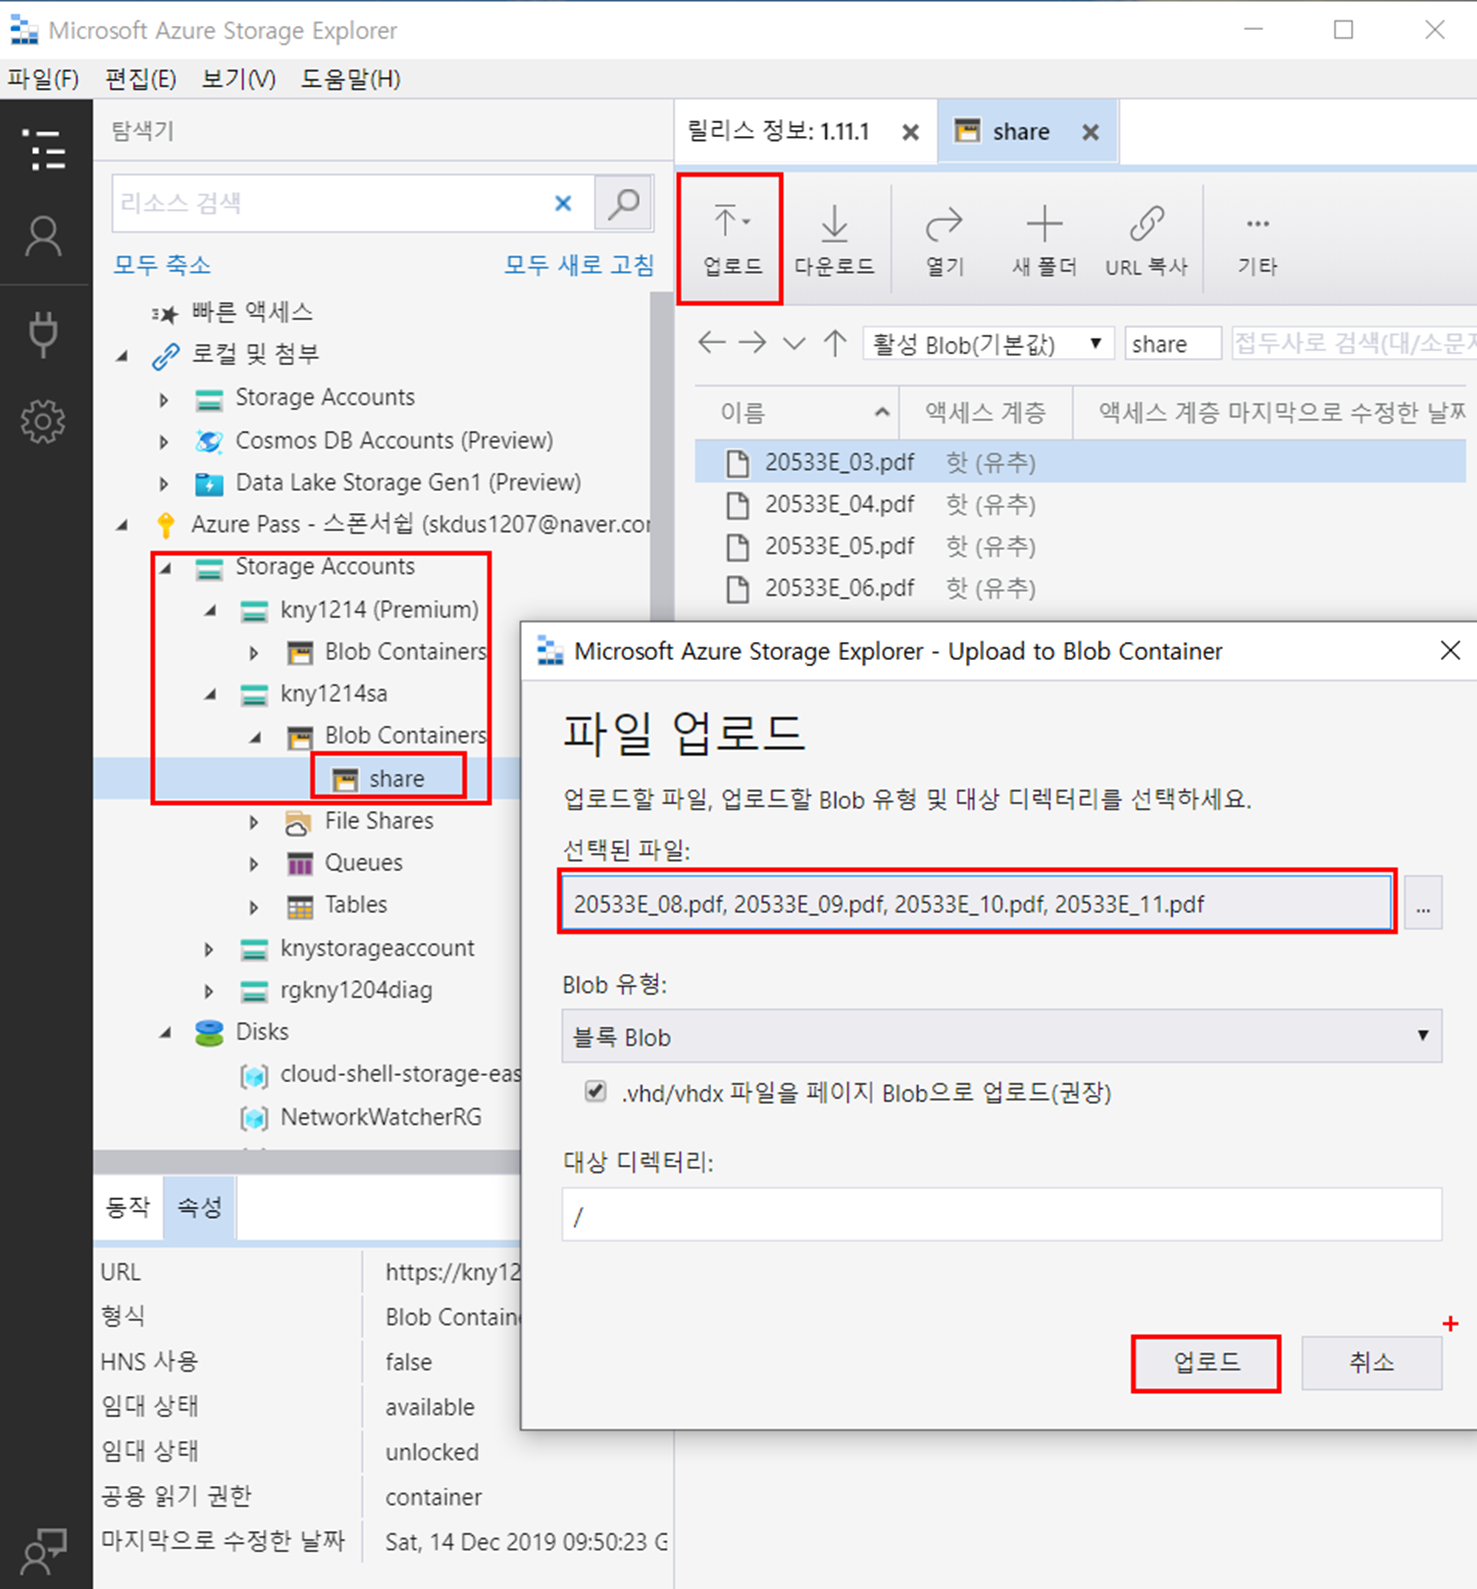The image size is (1477, 1589).
Task: Open the Edit (편집) menu
Action: tap(141, 79)
